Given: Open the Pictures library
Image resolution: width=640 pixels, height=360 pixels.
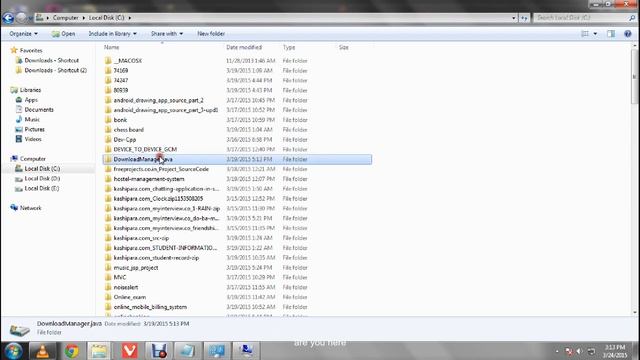Looking at the screenshot, I should (x=34, y=129).
